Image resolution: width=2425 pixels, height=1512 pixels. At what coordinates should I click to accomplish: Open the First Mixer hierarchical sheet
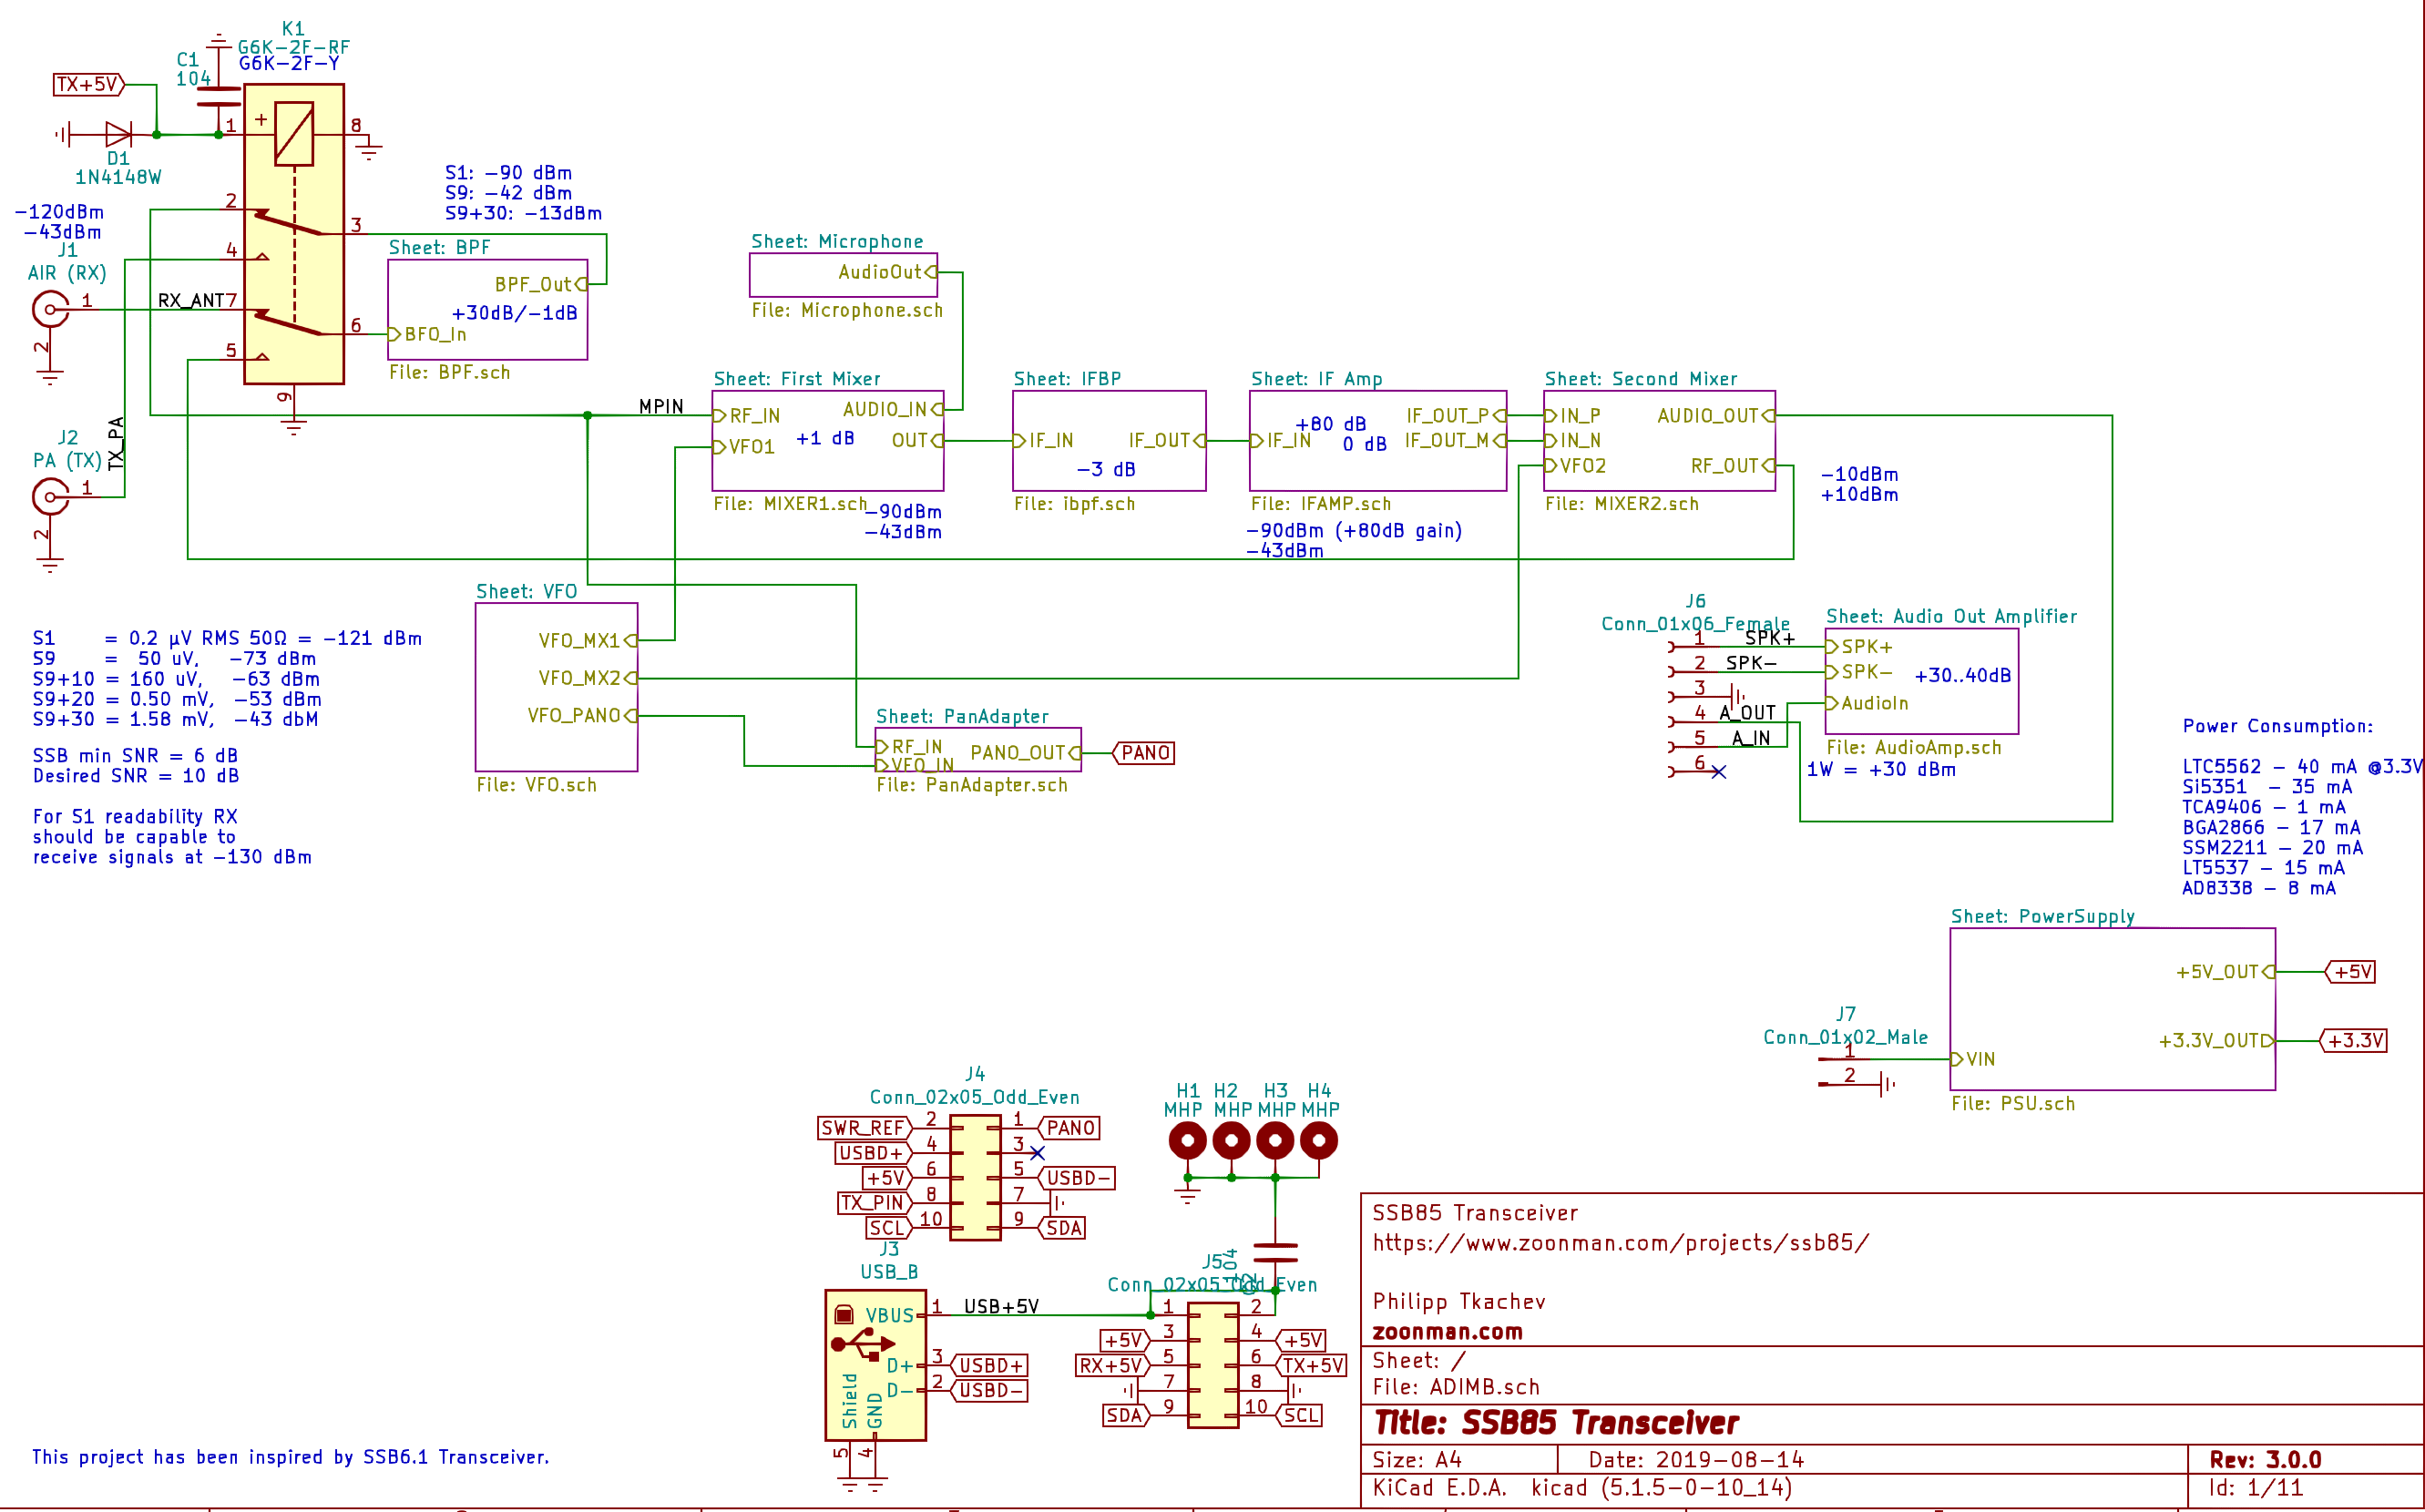(x=827, y=470)
